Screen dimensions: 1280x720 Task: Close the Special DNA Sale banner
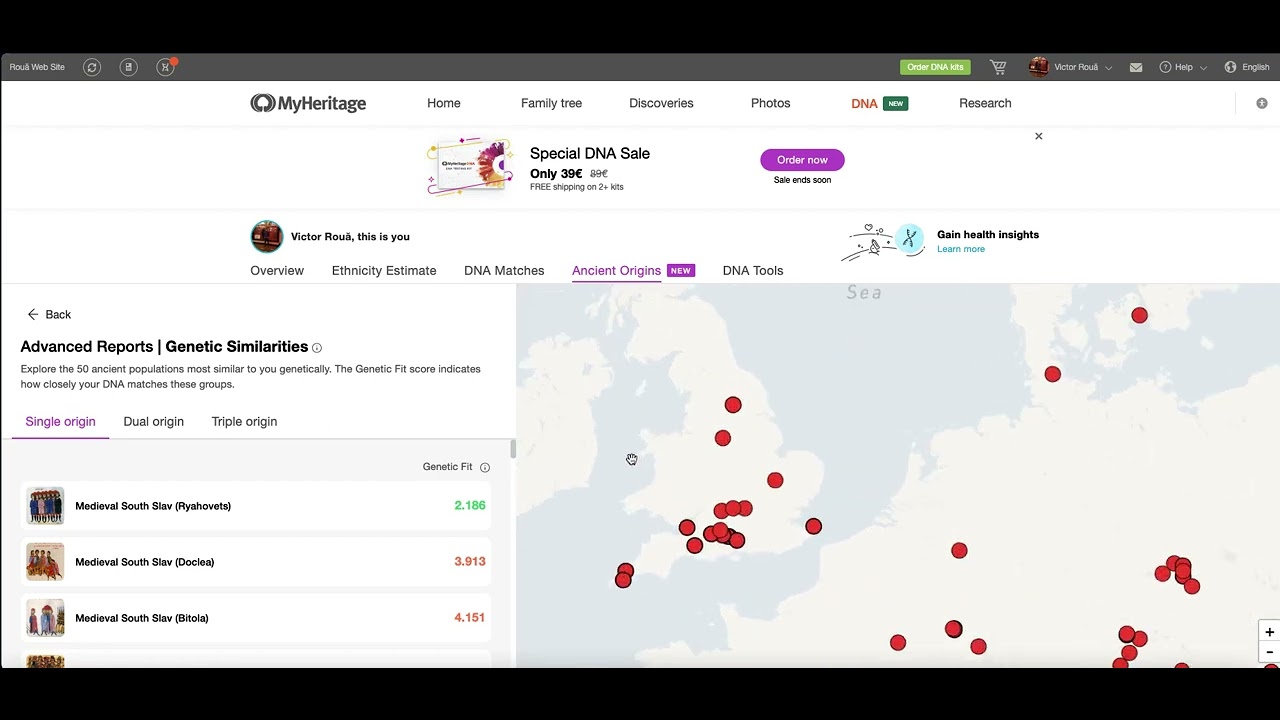tap(1038, 136)
